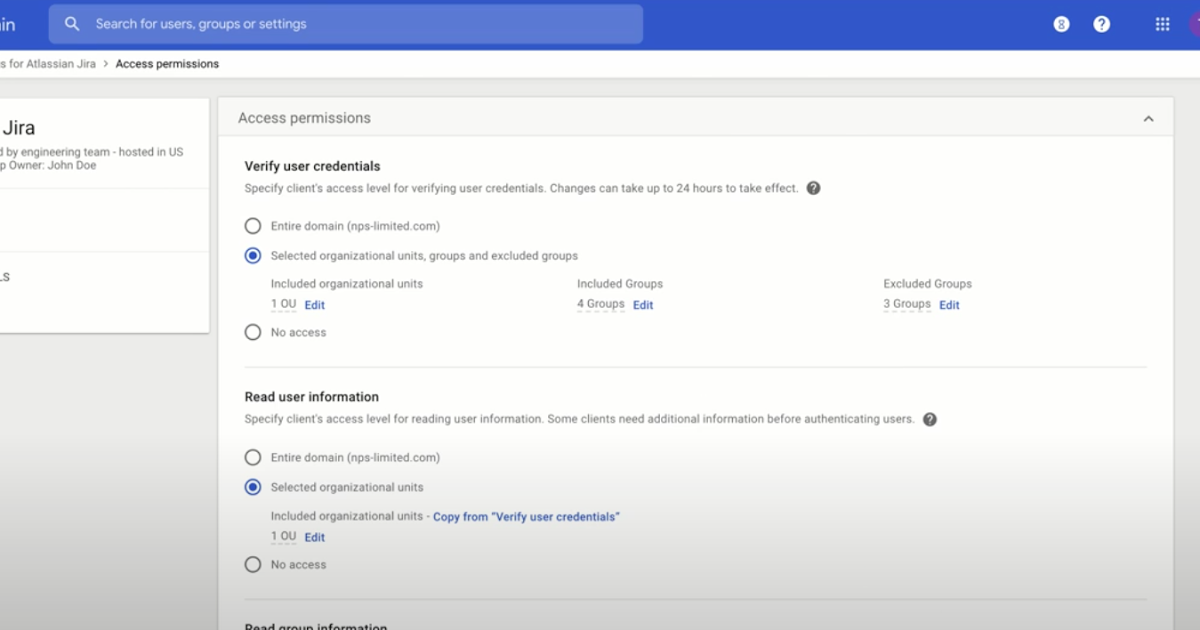Open the Google apps launcher grid
This screenshot has width=1200, height=630.
tap(1162, 23)
